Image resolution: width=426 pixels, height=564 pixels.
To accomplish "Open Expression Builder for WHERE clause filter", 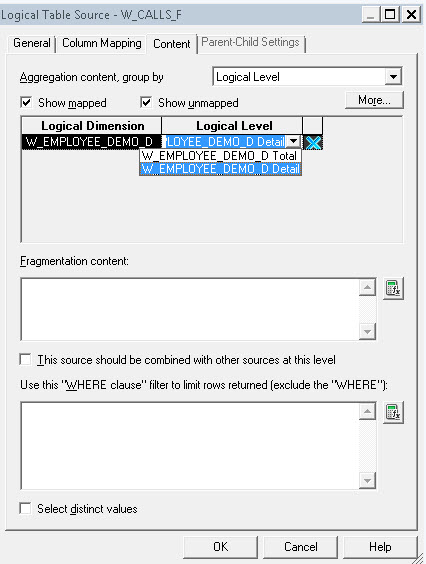I will [x=393, y=412].
